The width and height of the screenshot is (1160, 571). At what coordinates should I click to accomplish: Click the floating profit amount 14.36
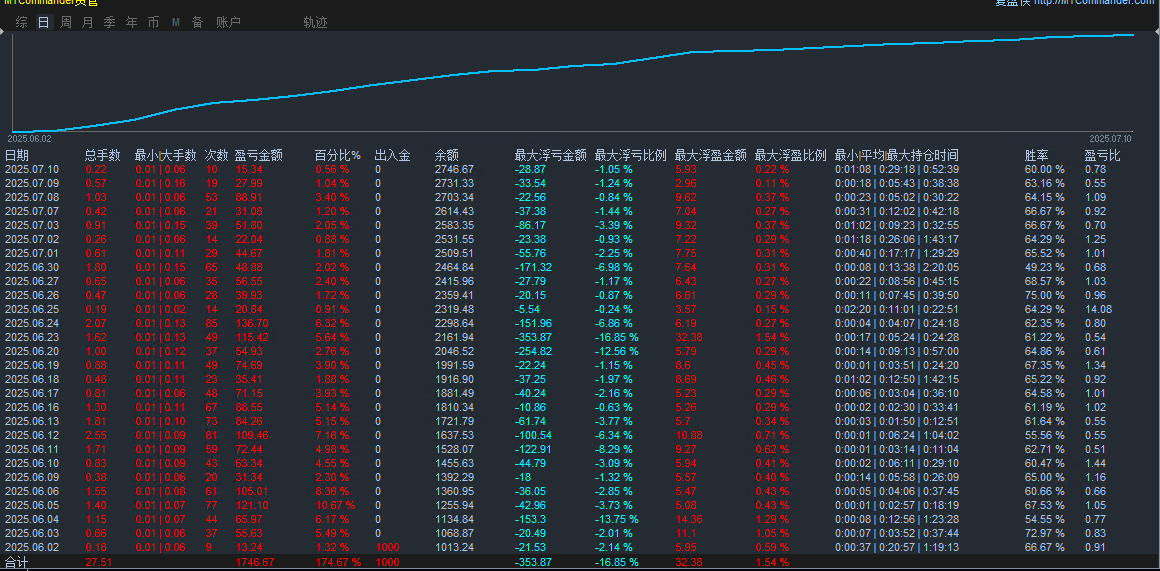(x=688, y=519)
